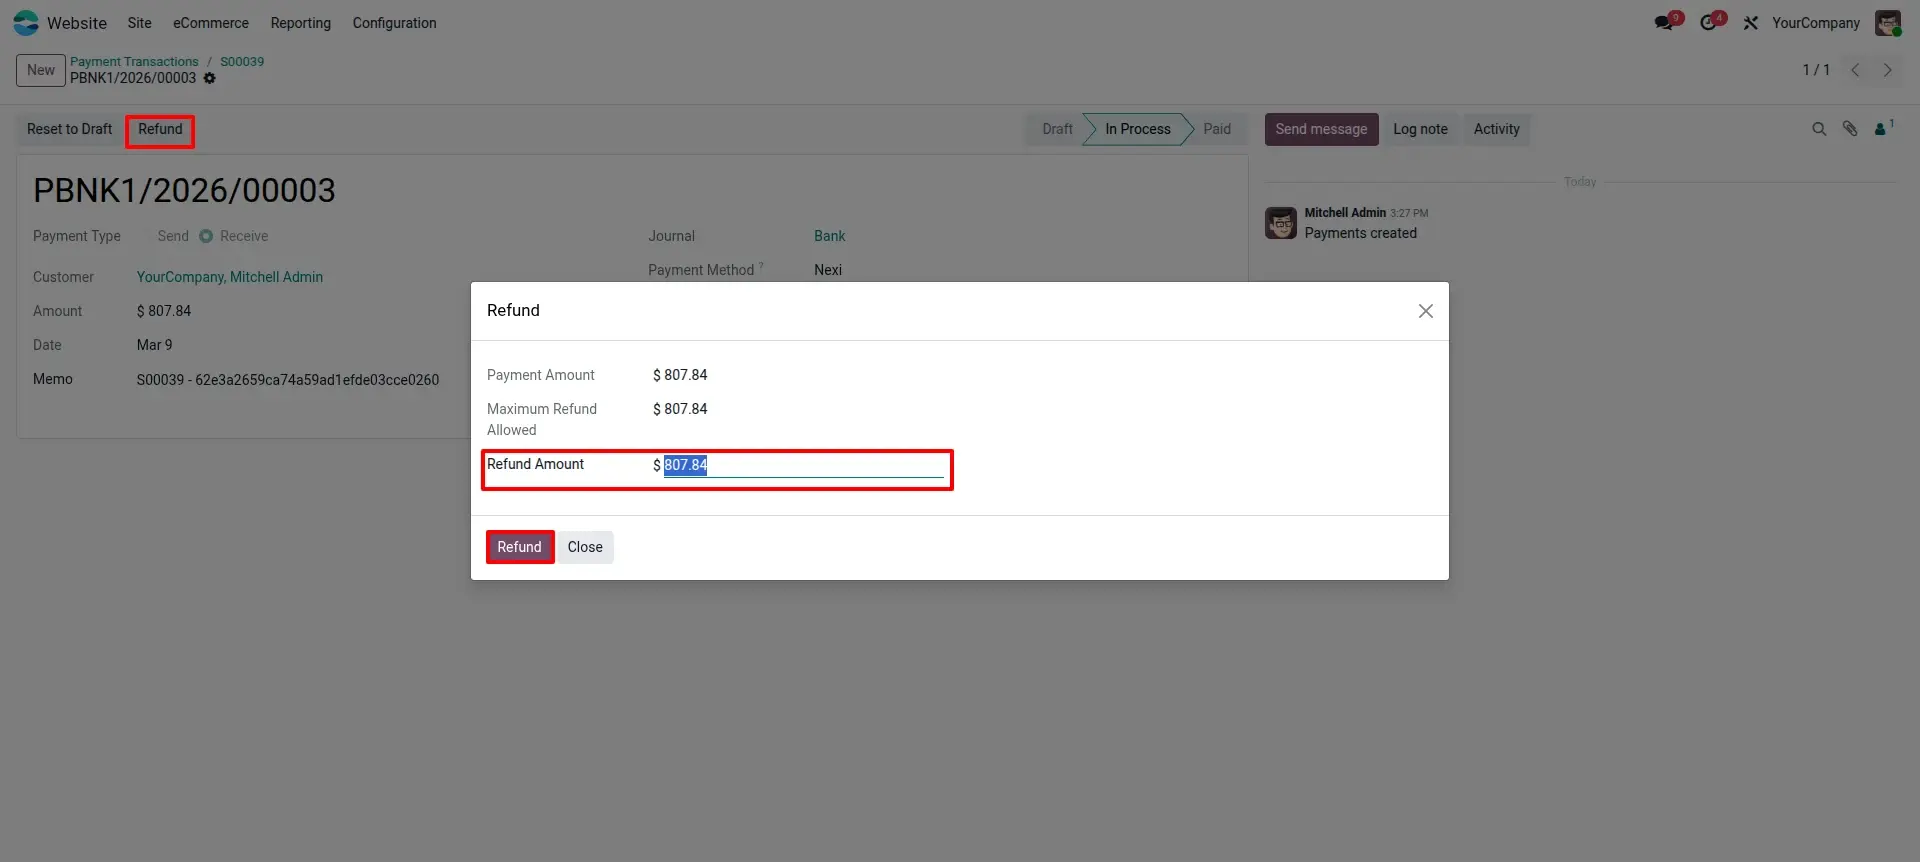Viewport: 1920px width, 862px height.
Task: Go to the previous record arrow
Action: point(1856,70)
